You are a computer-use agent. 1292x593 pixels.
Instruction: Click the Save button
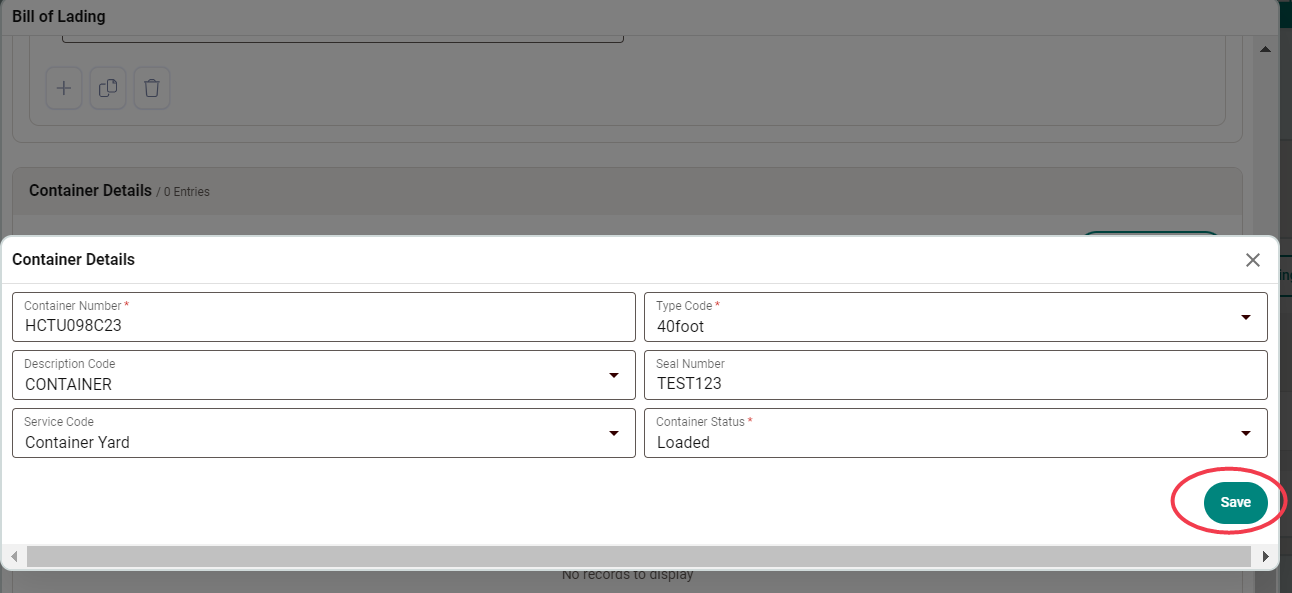point(1236,502)
